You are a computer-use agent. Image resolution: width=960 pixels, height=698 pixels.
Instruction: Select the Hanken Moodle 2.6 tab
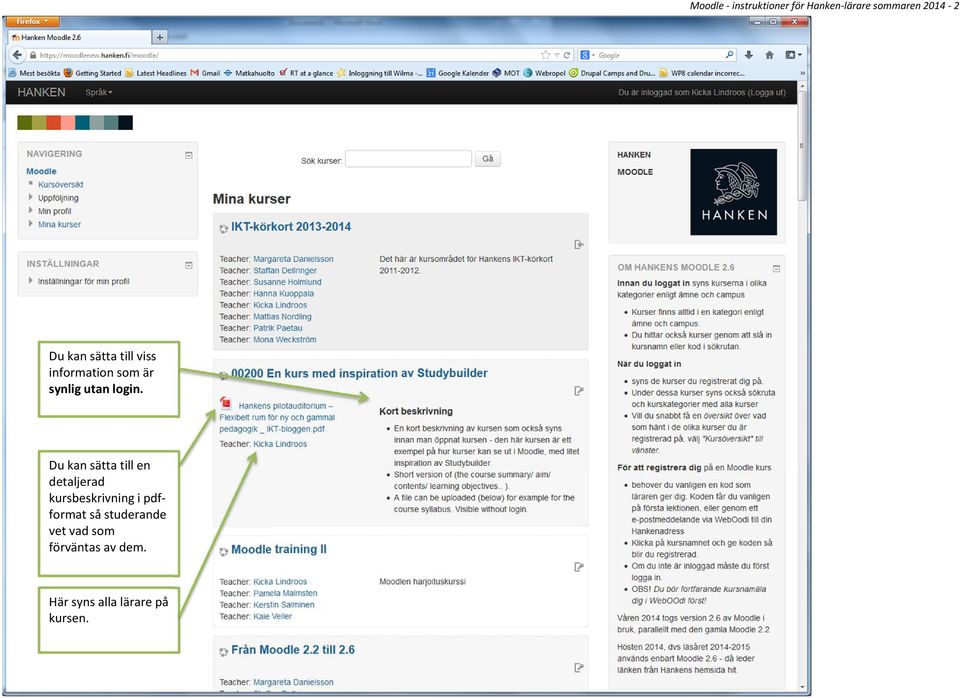78,37
